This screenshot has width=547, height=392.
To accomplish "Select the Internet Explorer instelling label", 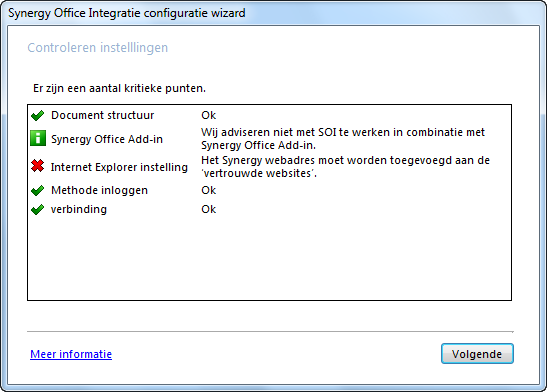I will click(119, 167).
